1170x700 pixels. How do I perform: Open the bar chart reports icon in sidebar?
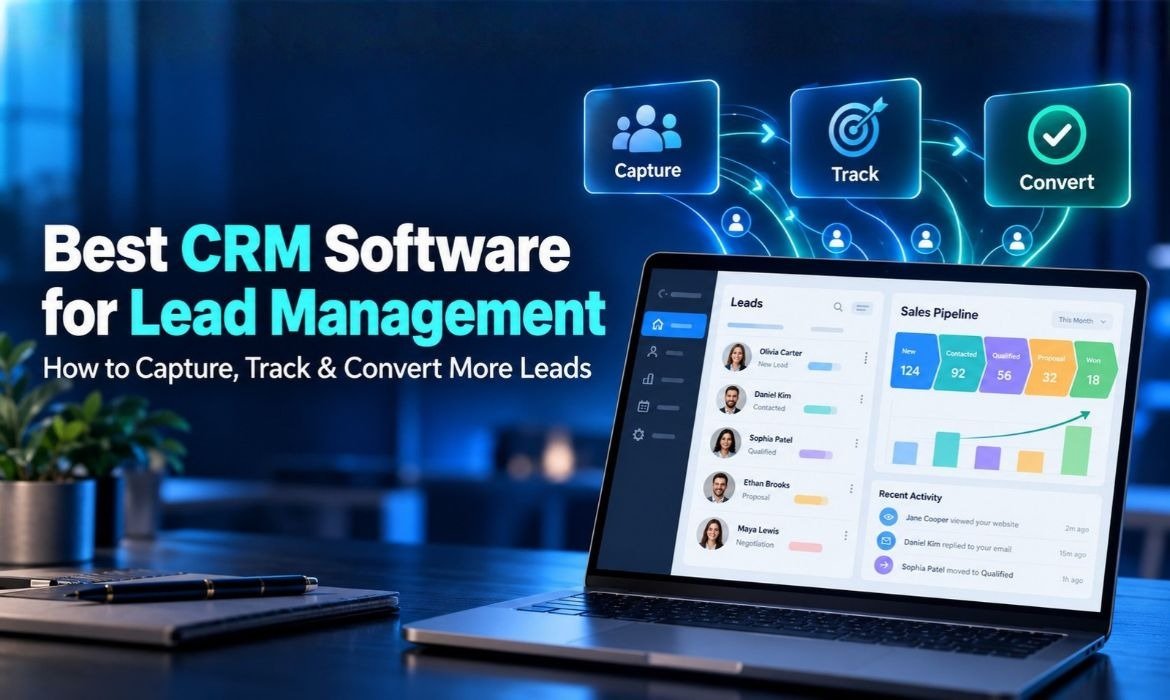point(648,379)
